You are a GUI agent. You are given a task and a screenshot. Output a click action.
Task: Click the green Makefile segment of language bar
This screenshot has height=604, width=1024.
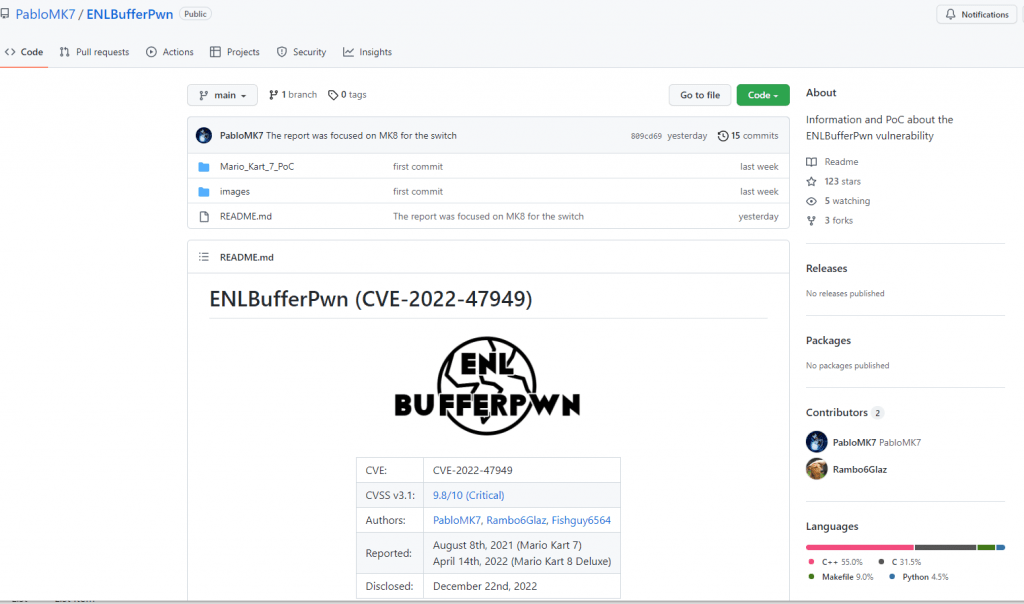pyautogui.click(x=986, y=547)
